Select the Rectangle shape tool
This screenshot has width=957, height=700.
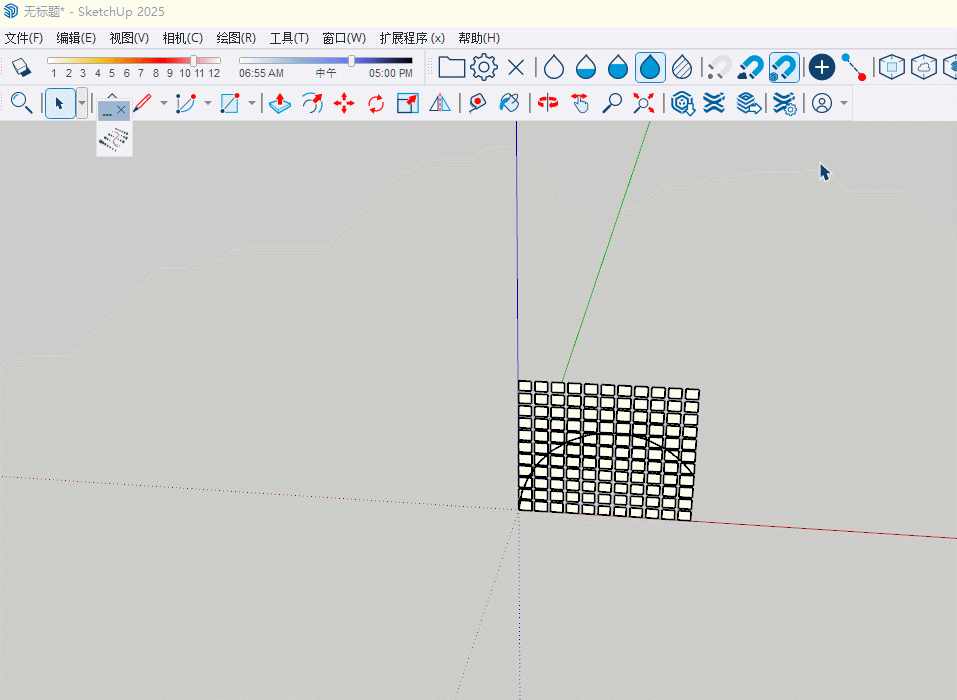click(229, 103)
